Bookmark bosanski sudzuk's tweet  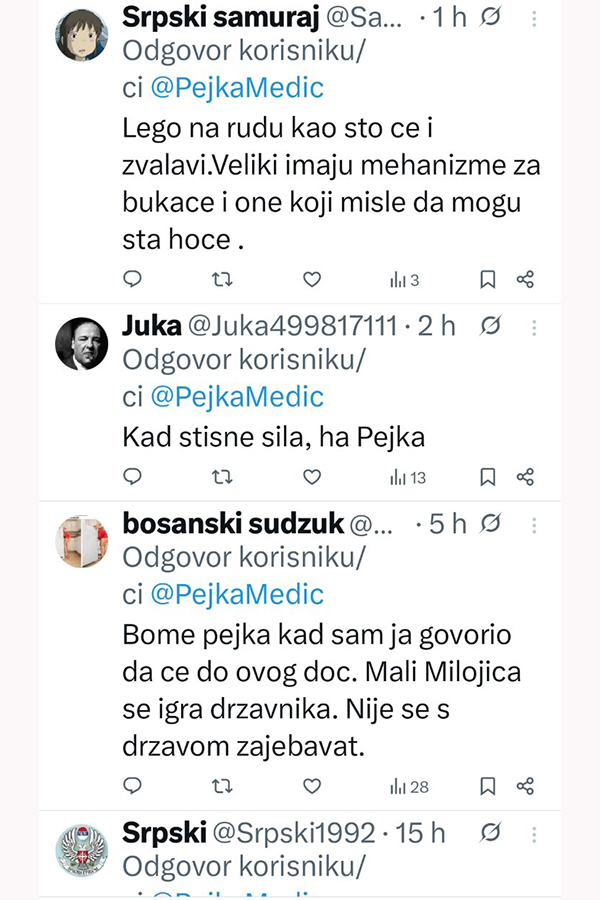pos(487,787)
